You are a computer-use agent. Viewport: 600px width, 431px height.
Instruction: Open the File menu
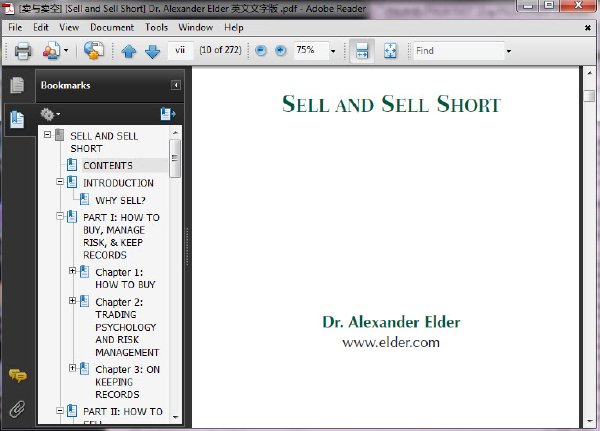15,27
